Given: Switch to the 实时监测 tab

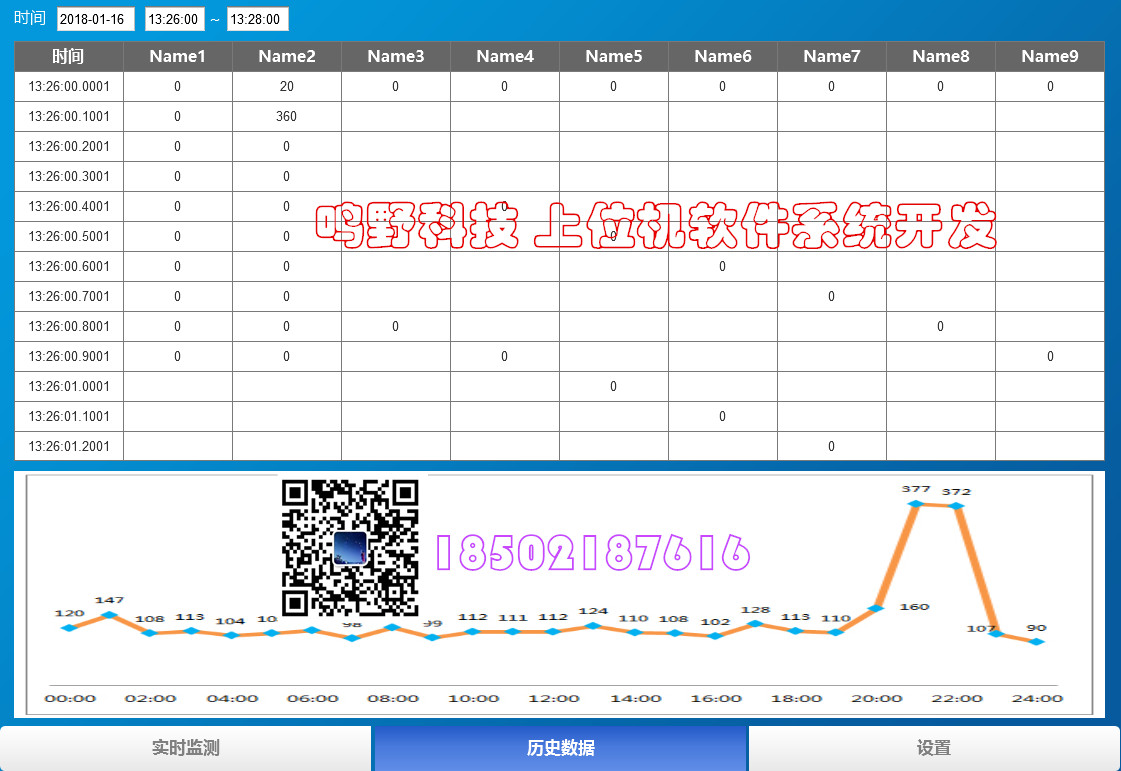Looking at the screenshot, I should click(x=185, y=748).
